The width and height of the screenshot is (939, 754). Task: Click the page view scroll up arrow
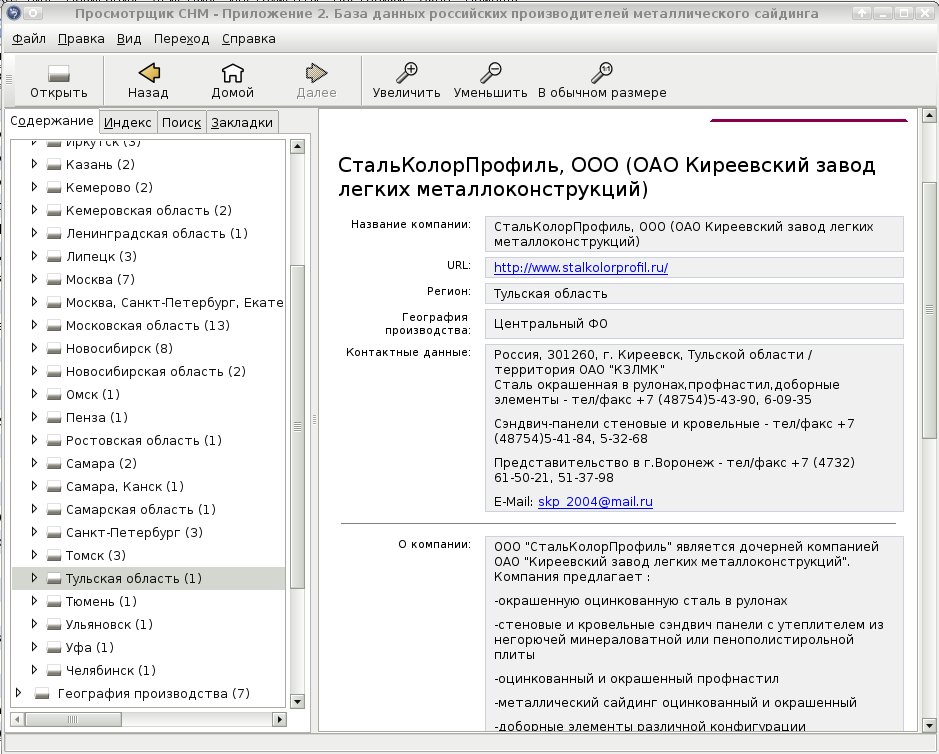[x=929, y=115]
